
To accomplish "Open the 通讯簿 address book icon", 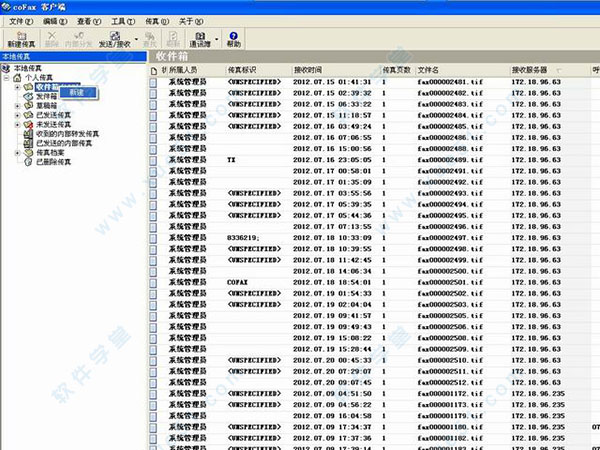I will (x=199, y=35).
